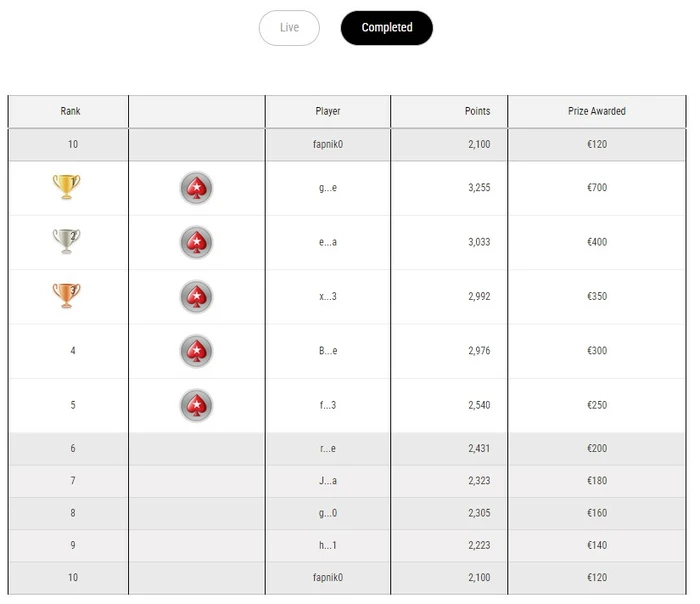Viewport: 700px width, 604px height.
Task: Click the gold trophy rank icon
Action: [66, 187]
